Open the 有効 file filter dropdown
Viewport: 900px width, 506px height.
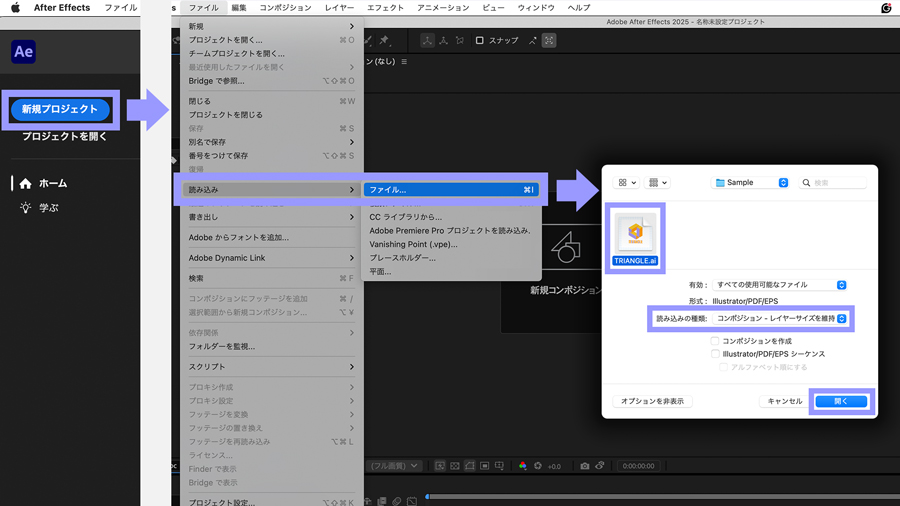(779, 285)
